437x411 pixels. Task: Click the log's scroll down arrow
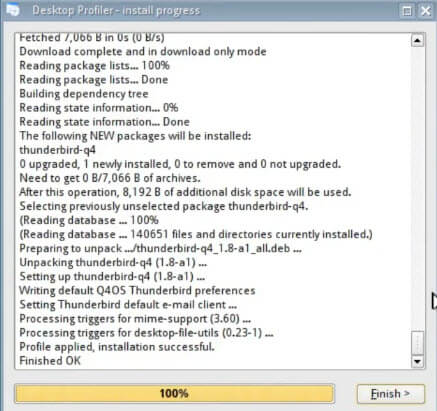[x=417, y=361]
